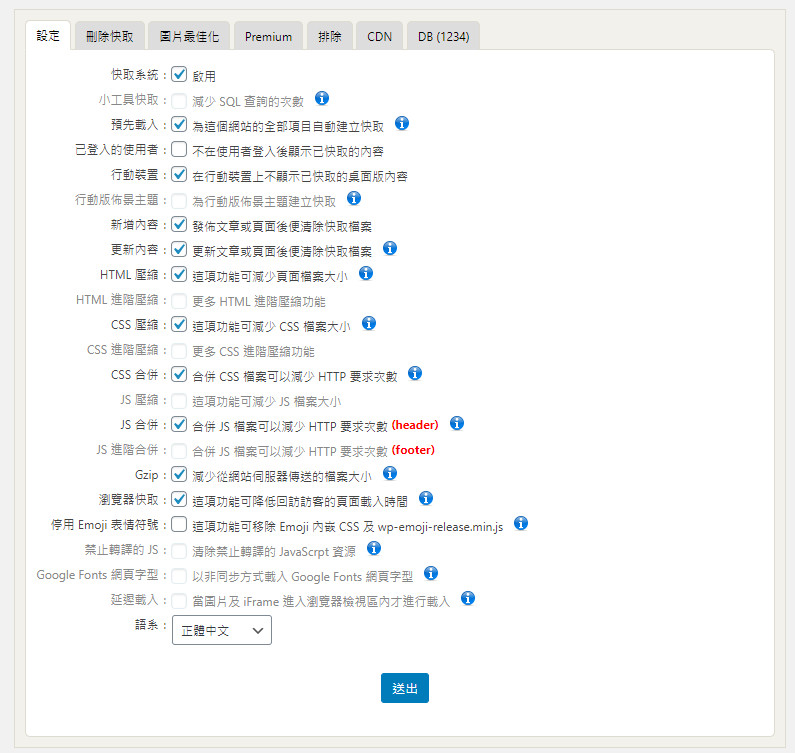Go to the CDN tab

click(379, 37)
